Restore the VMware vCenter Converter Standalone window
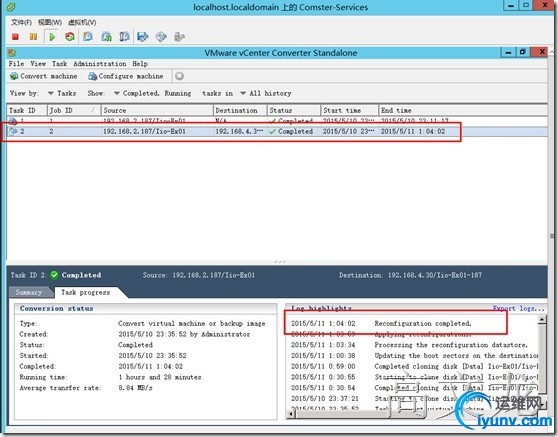This screenshot has width=558, height=437. tap(523, 52)
